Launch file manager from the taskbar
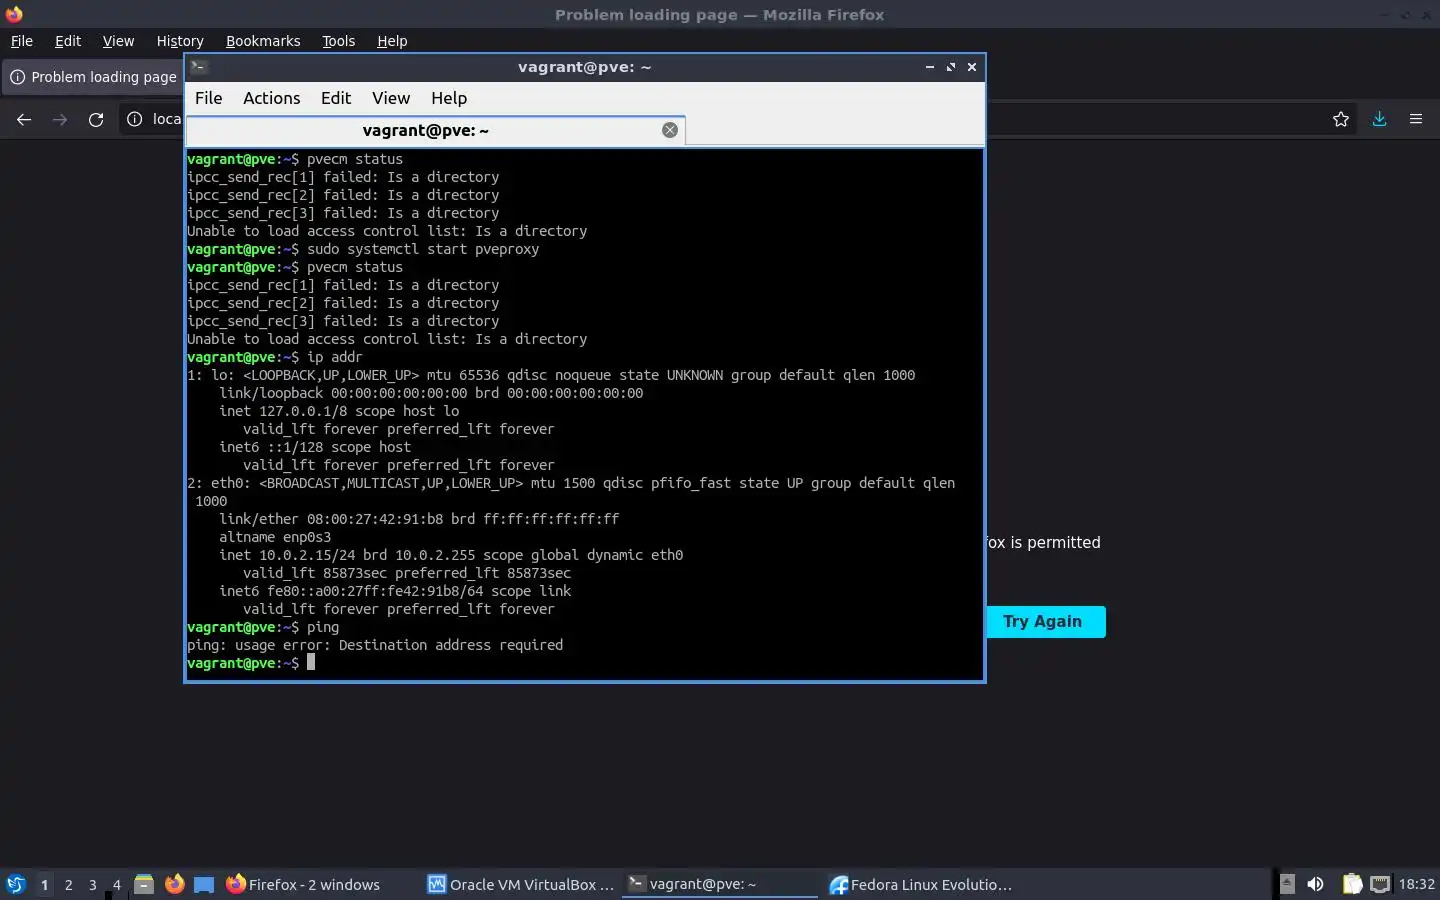 pos(144,884)
